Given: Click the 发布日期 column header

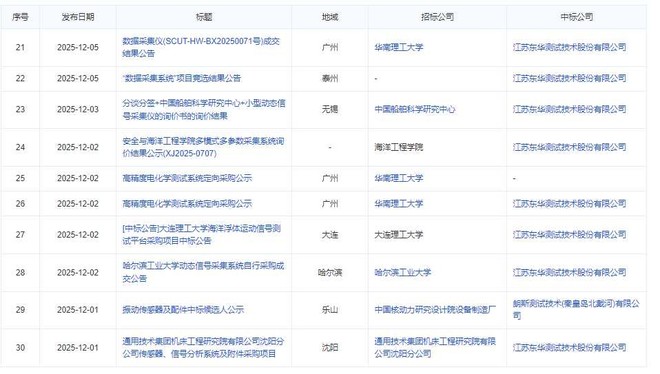Looking at the screenshot, I should pyautogui.click(x=78, y=17).
